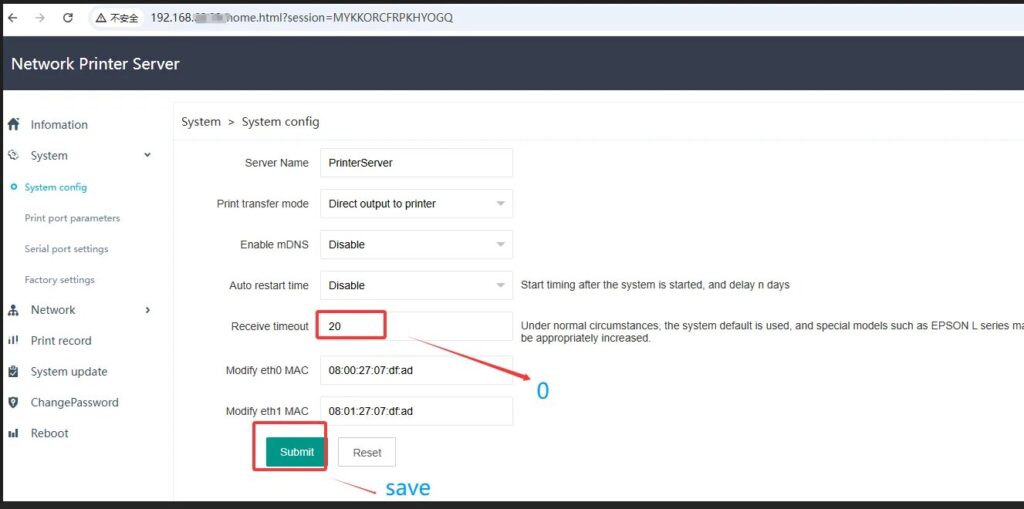The width and height of the screenshot is (1024, 509).
Task: Click the 'Under normal circumstances' hint text
Action: click(772, 333)
